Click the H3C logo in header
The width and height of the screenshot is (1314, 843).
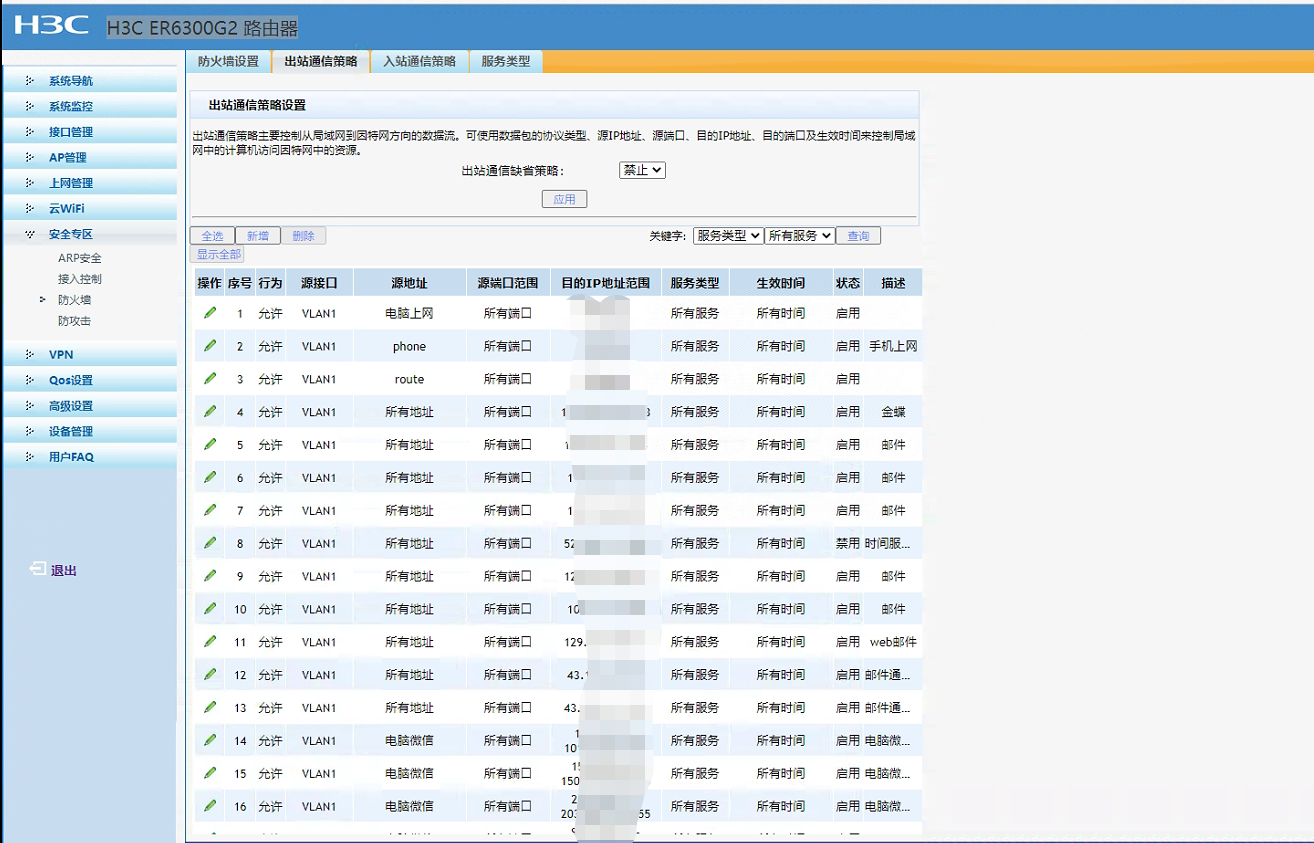click(x=52, y=26)
